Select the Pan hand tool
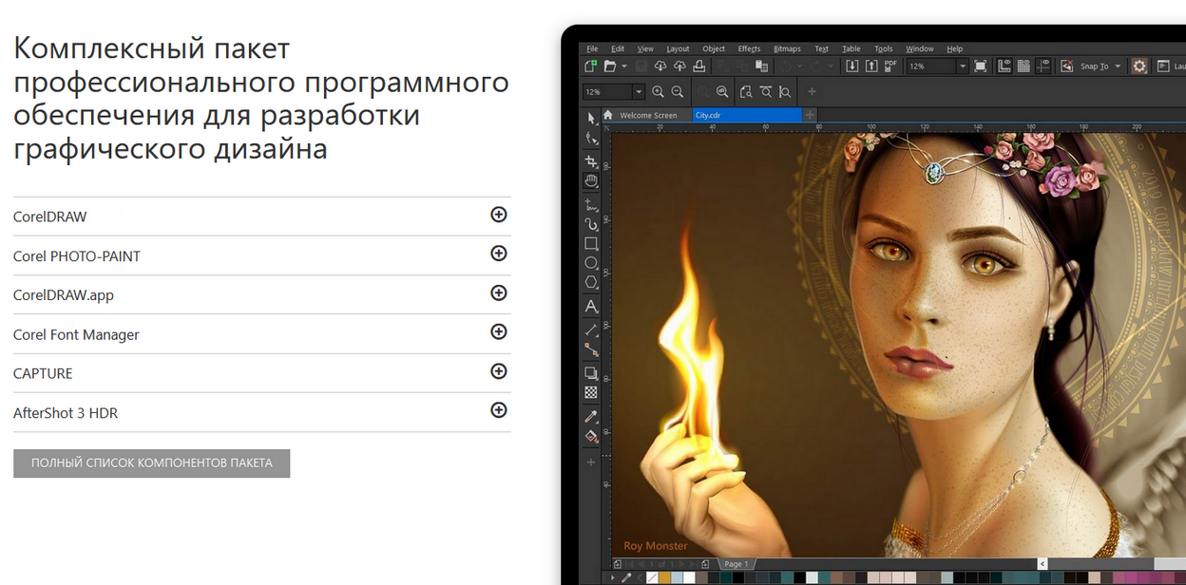1186x585 pixels. [591, 181]
